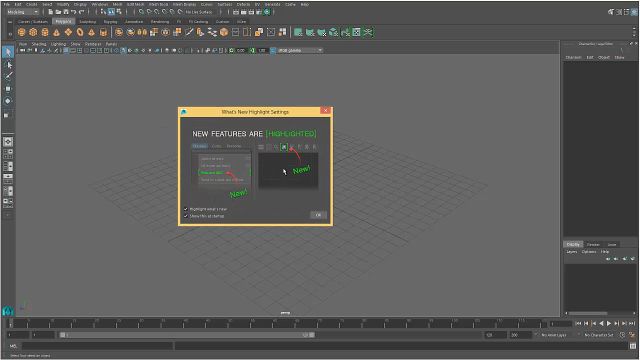Create a polygon cone from the shelf
This screenshot has height=360, width=640.
[56, 32]
